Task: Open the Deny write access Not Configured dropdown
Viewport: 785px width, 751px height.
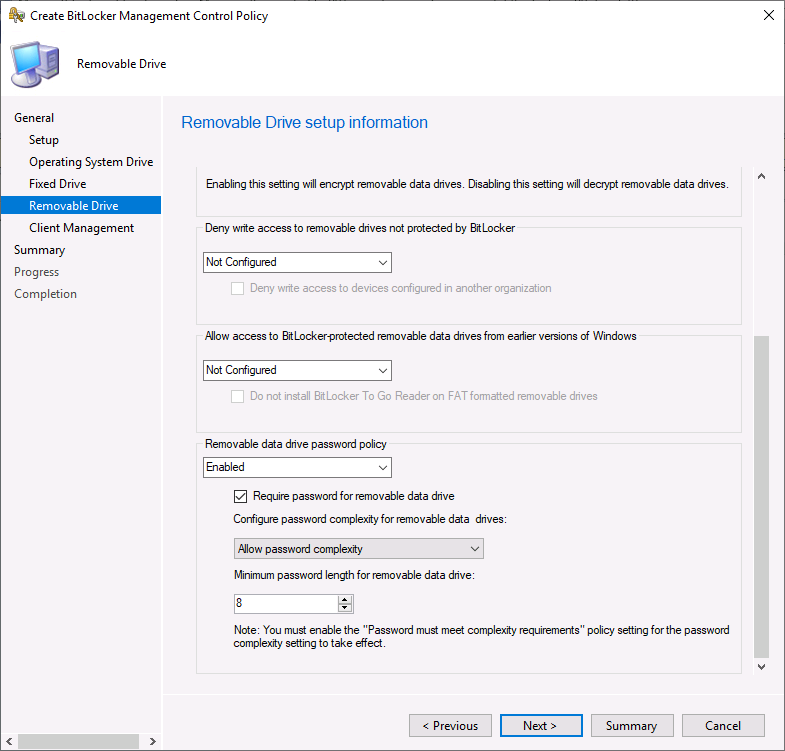Action: pos(297,262)
